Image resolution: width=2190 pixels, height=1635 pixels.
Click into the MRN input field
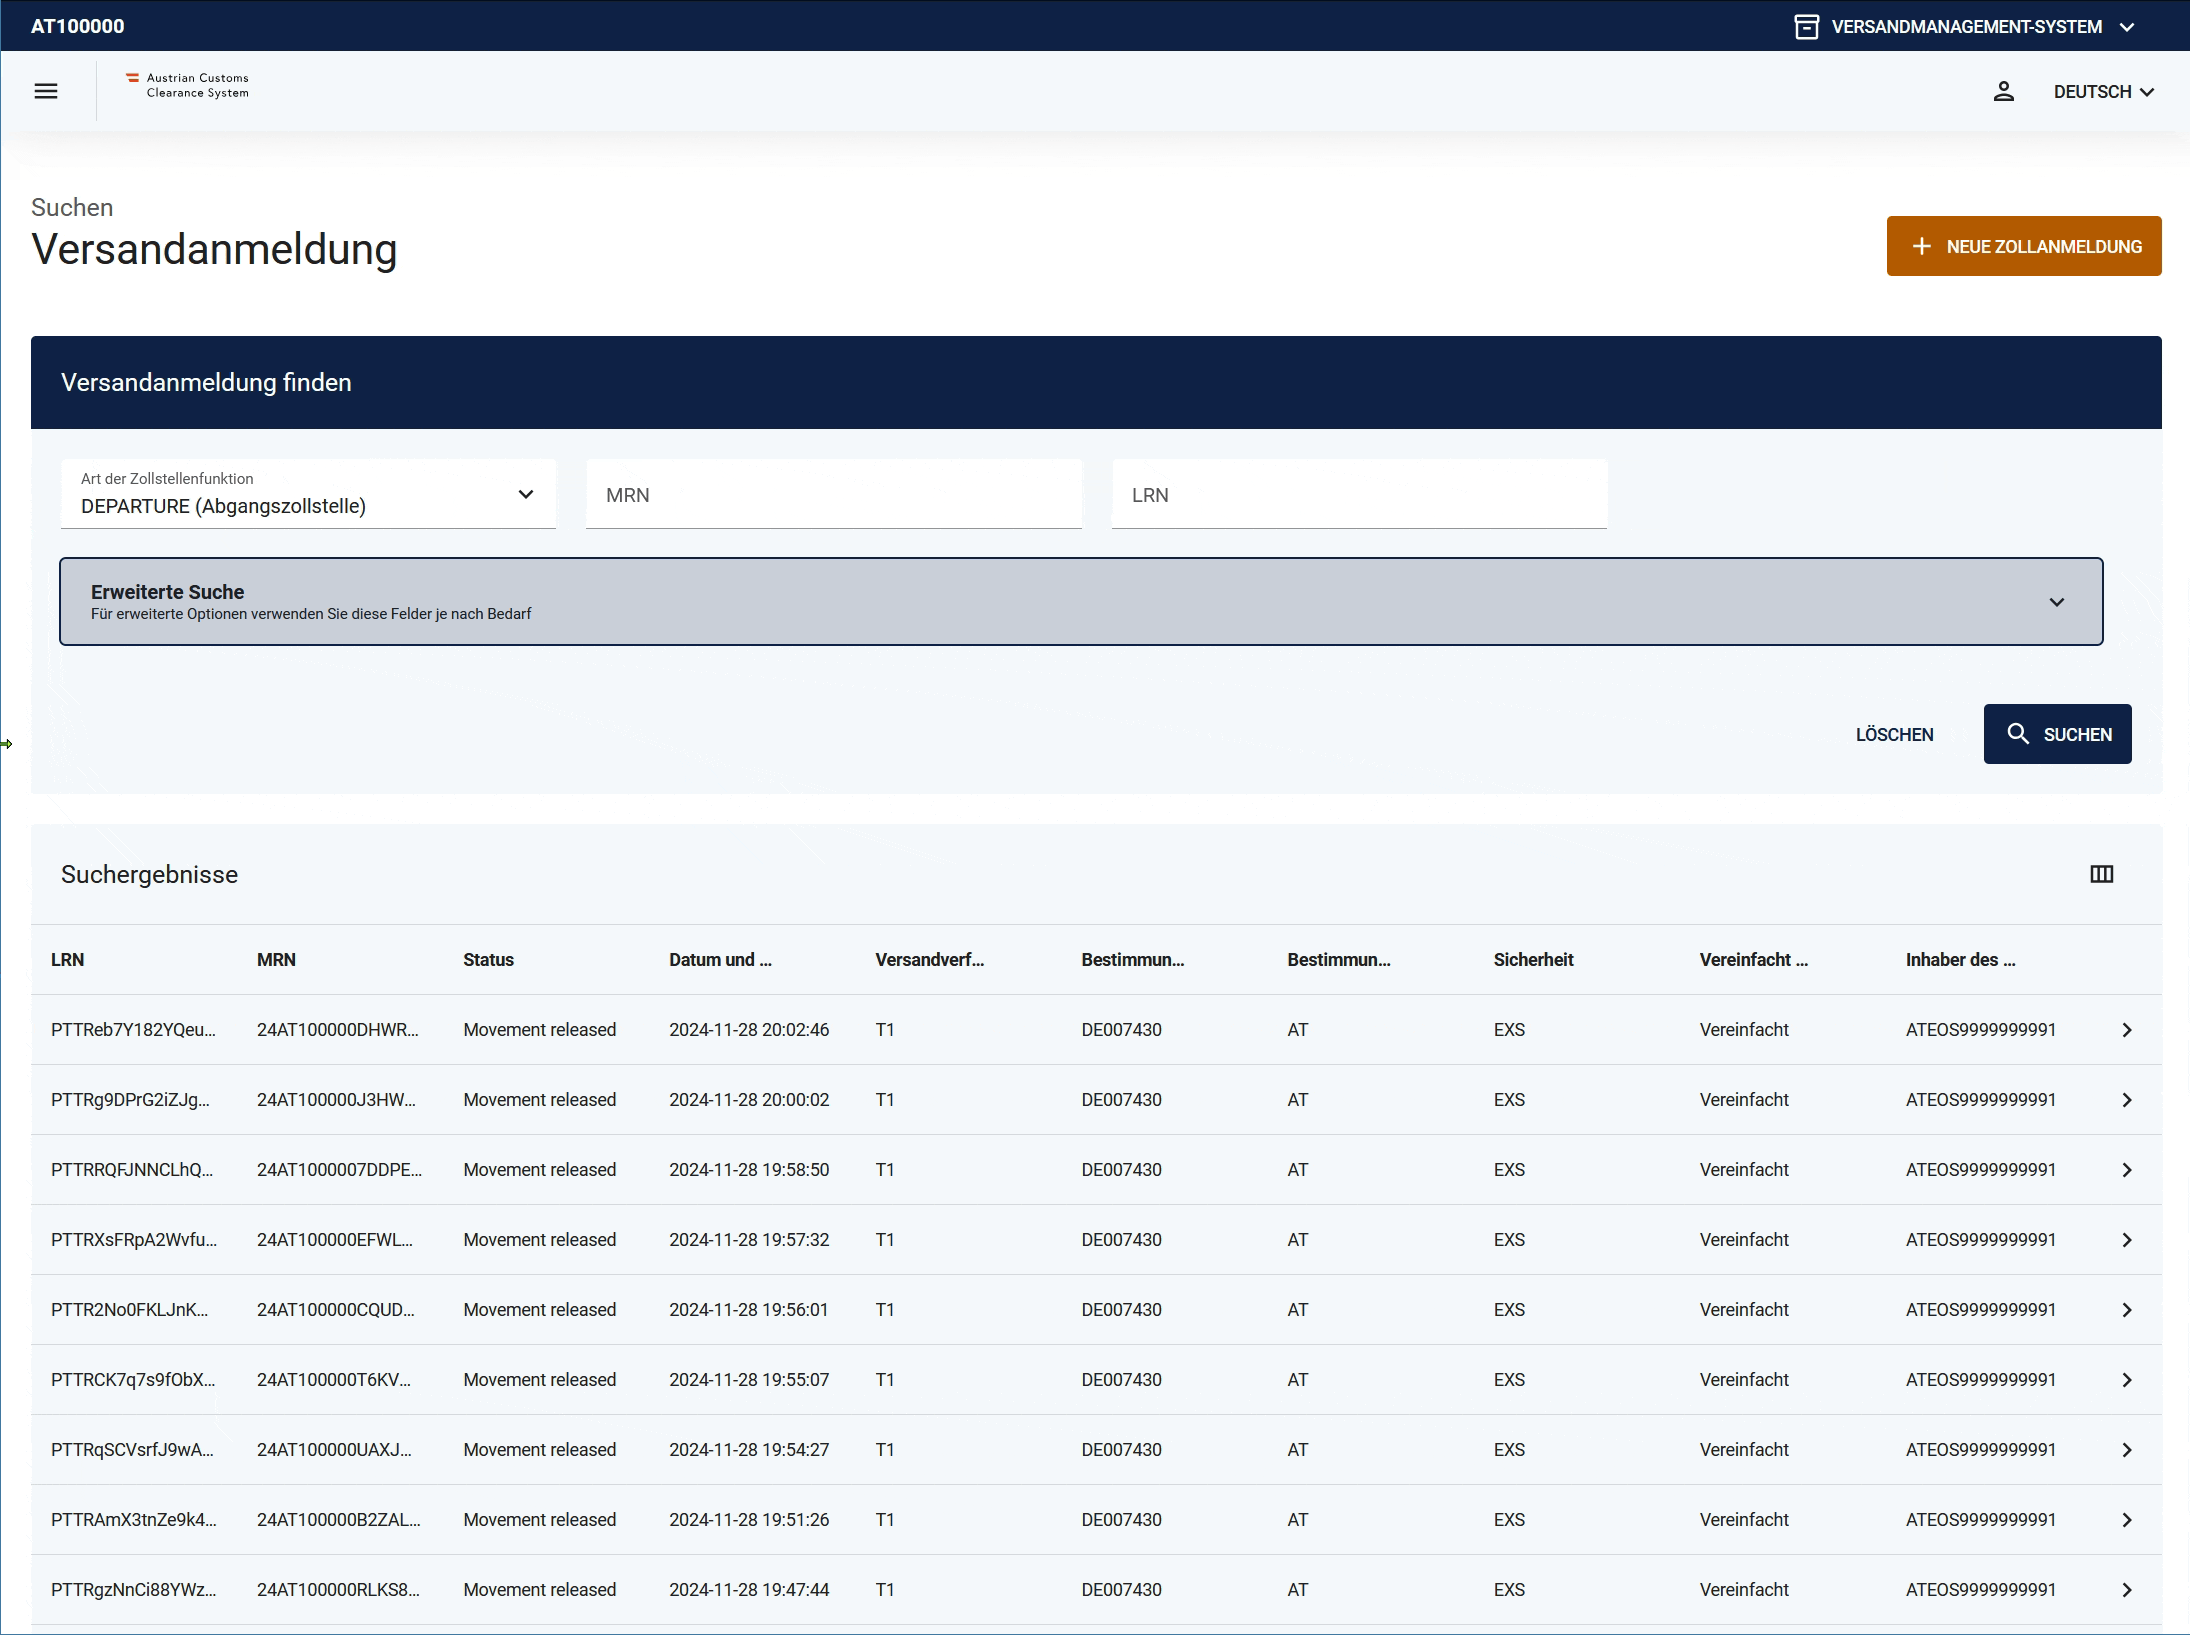tap(833, 495)
